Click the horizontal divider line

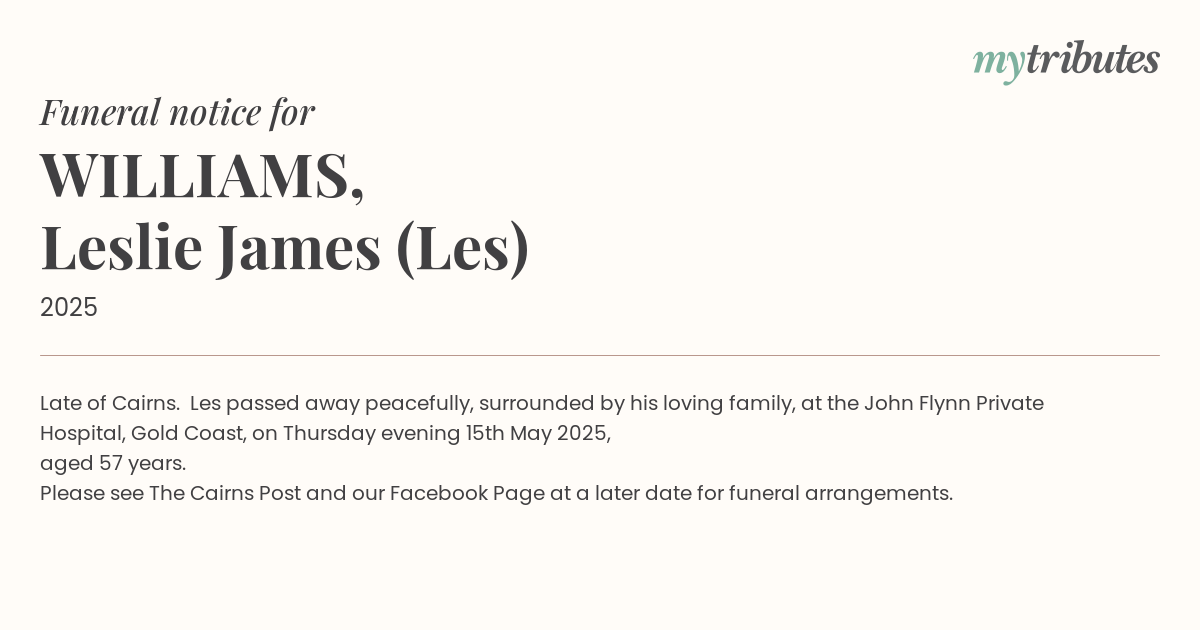[x=600, y=355]
